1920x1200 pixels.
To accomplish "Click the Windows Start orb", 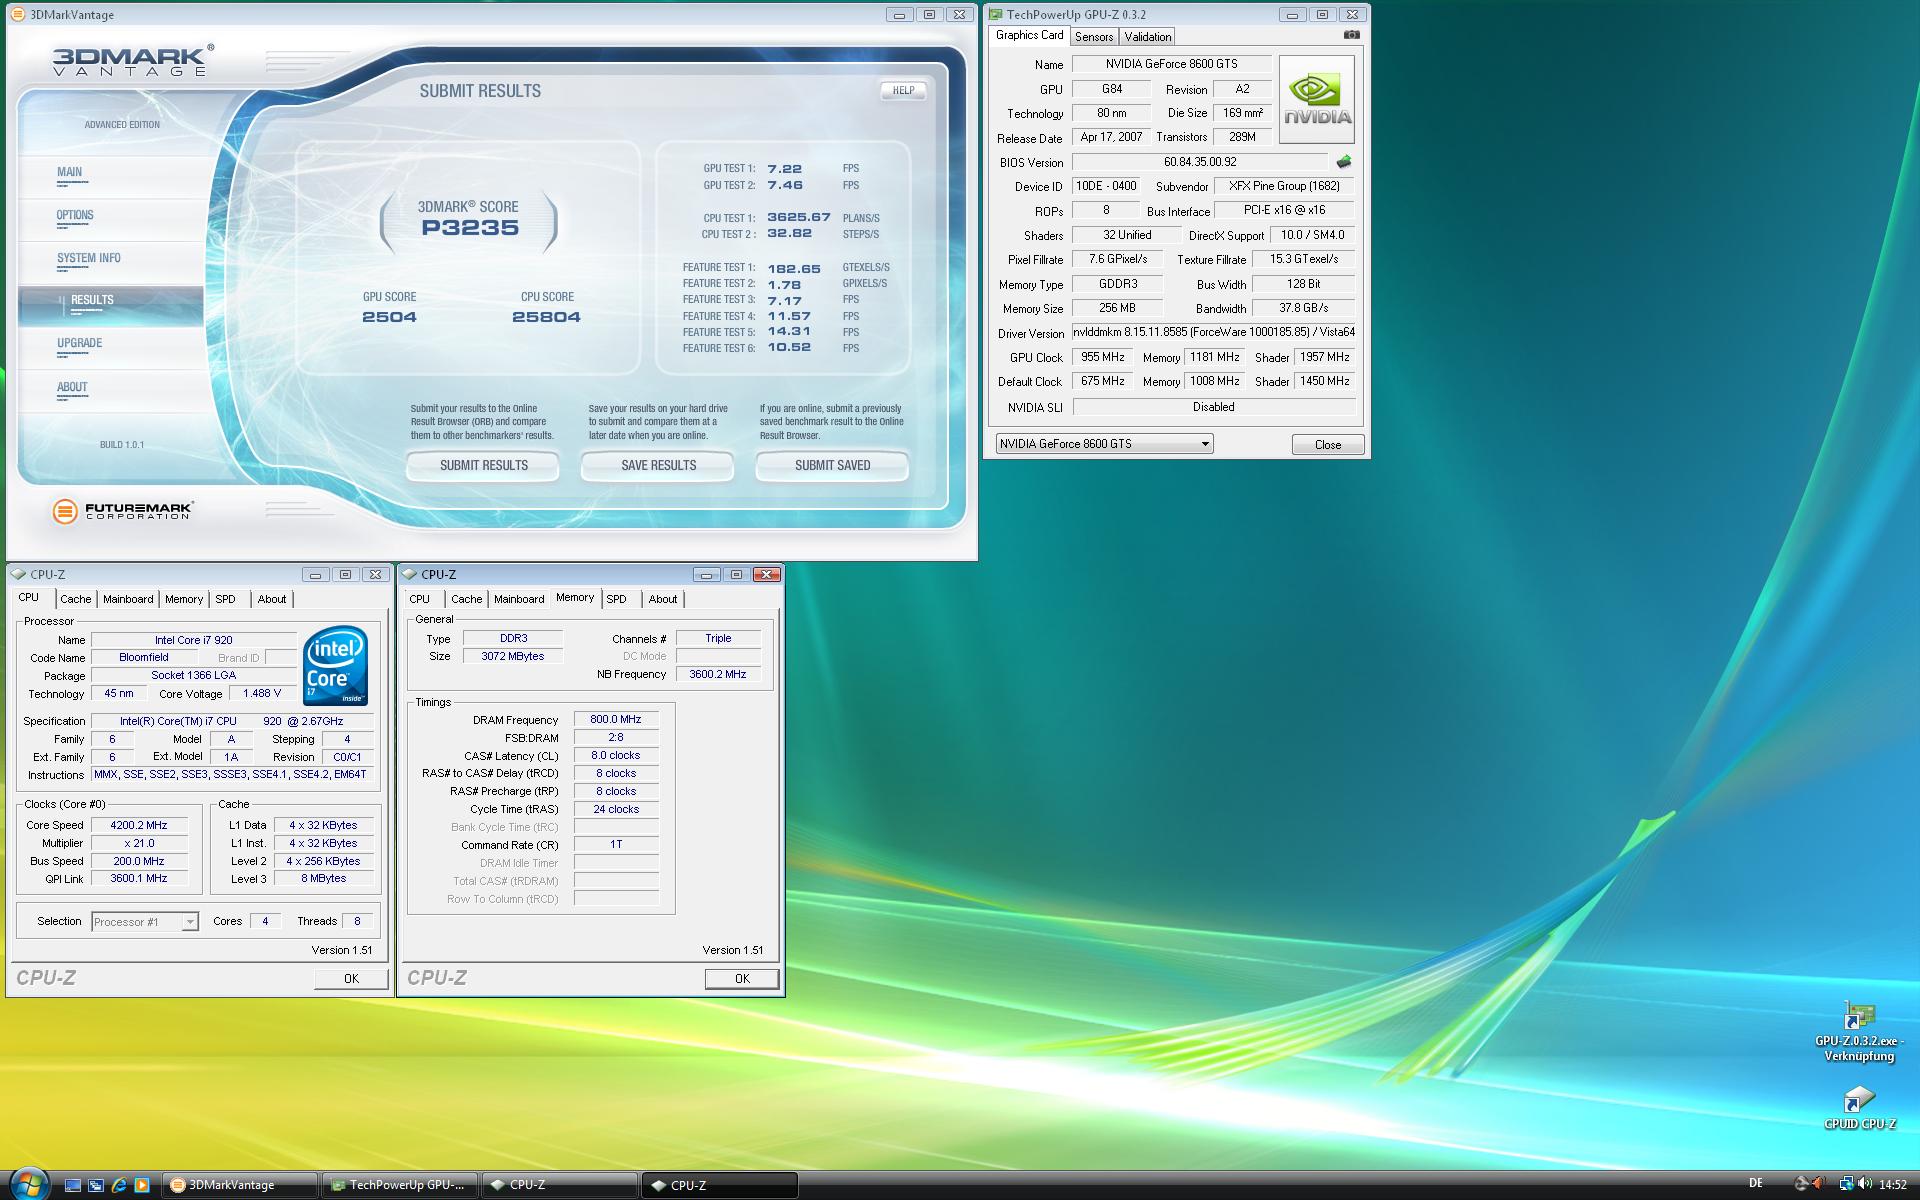I will [x=28, y=1184].
